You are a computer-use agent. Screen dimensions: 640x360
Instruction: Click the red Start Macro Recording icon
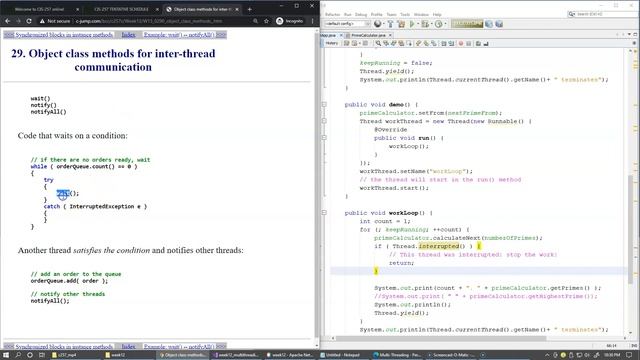pos(461,43)
